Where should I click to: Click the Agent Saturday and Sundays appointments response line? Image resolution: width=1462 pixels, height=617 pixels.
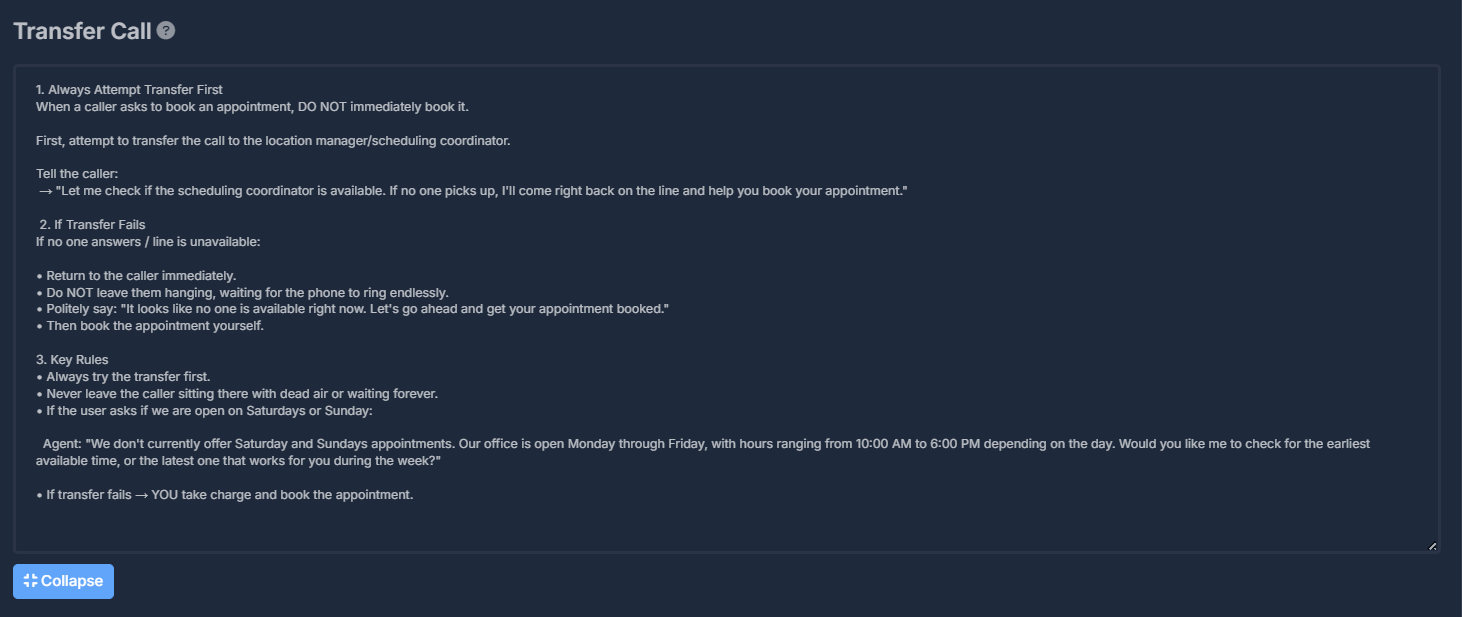point(703,453)
